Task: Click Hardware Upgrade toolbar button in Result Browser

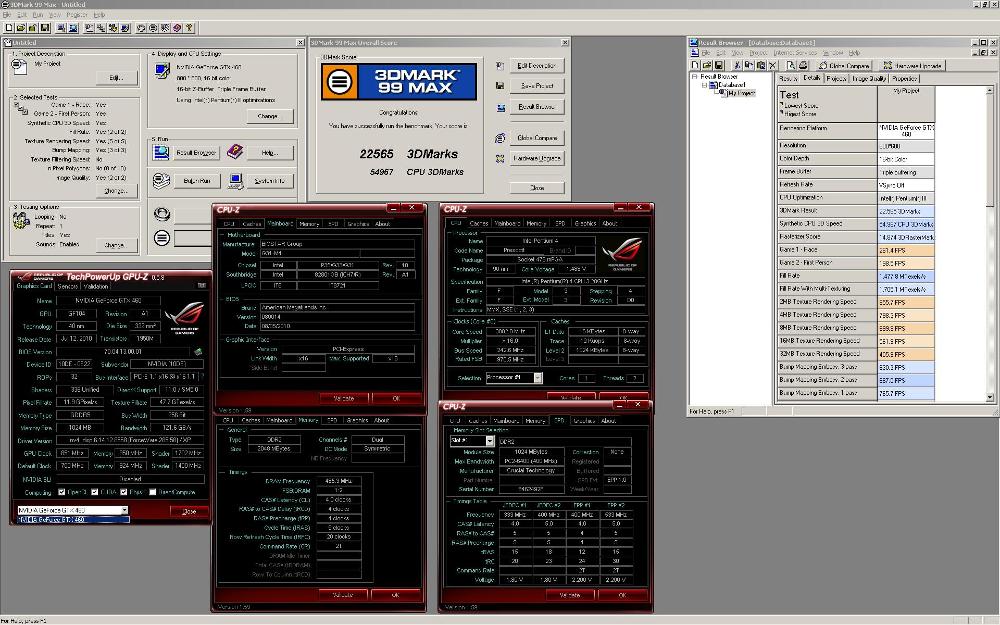Action: click(913, 65)
